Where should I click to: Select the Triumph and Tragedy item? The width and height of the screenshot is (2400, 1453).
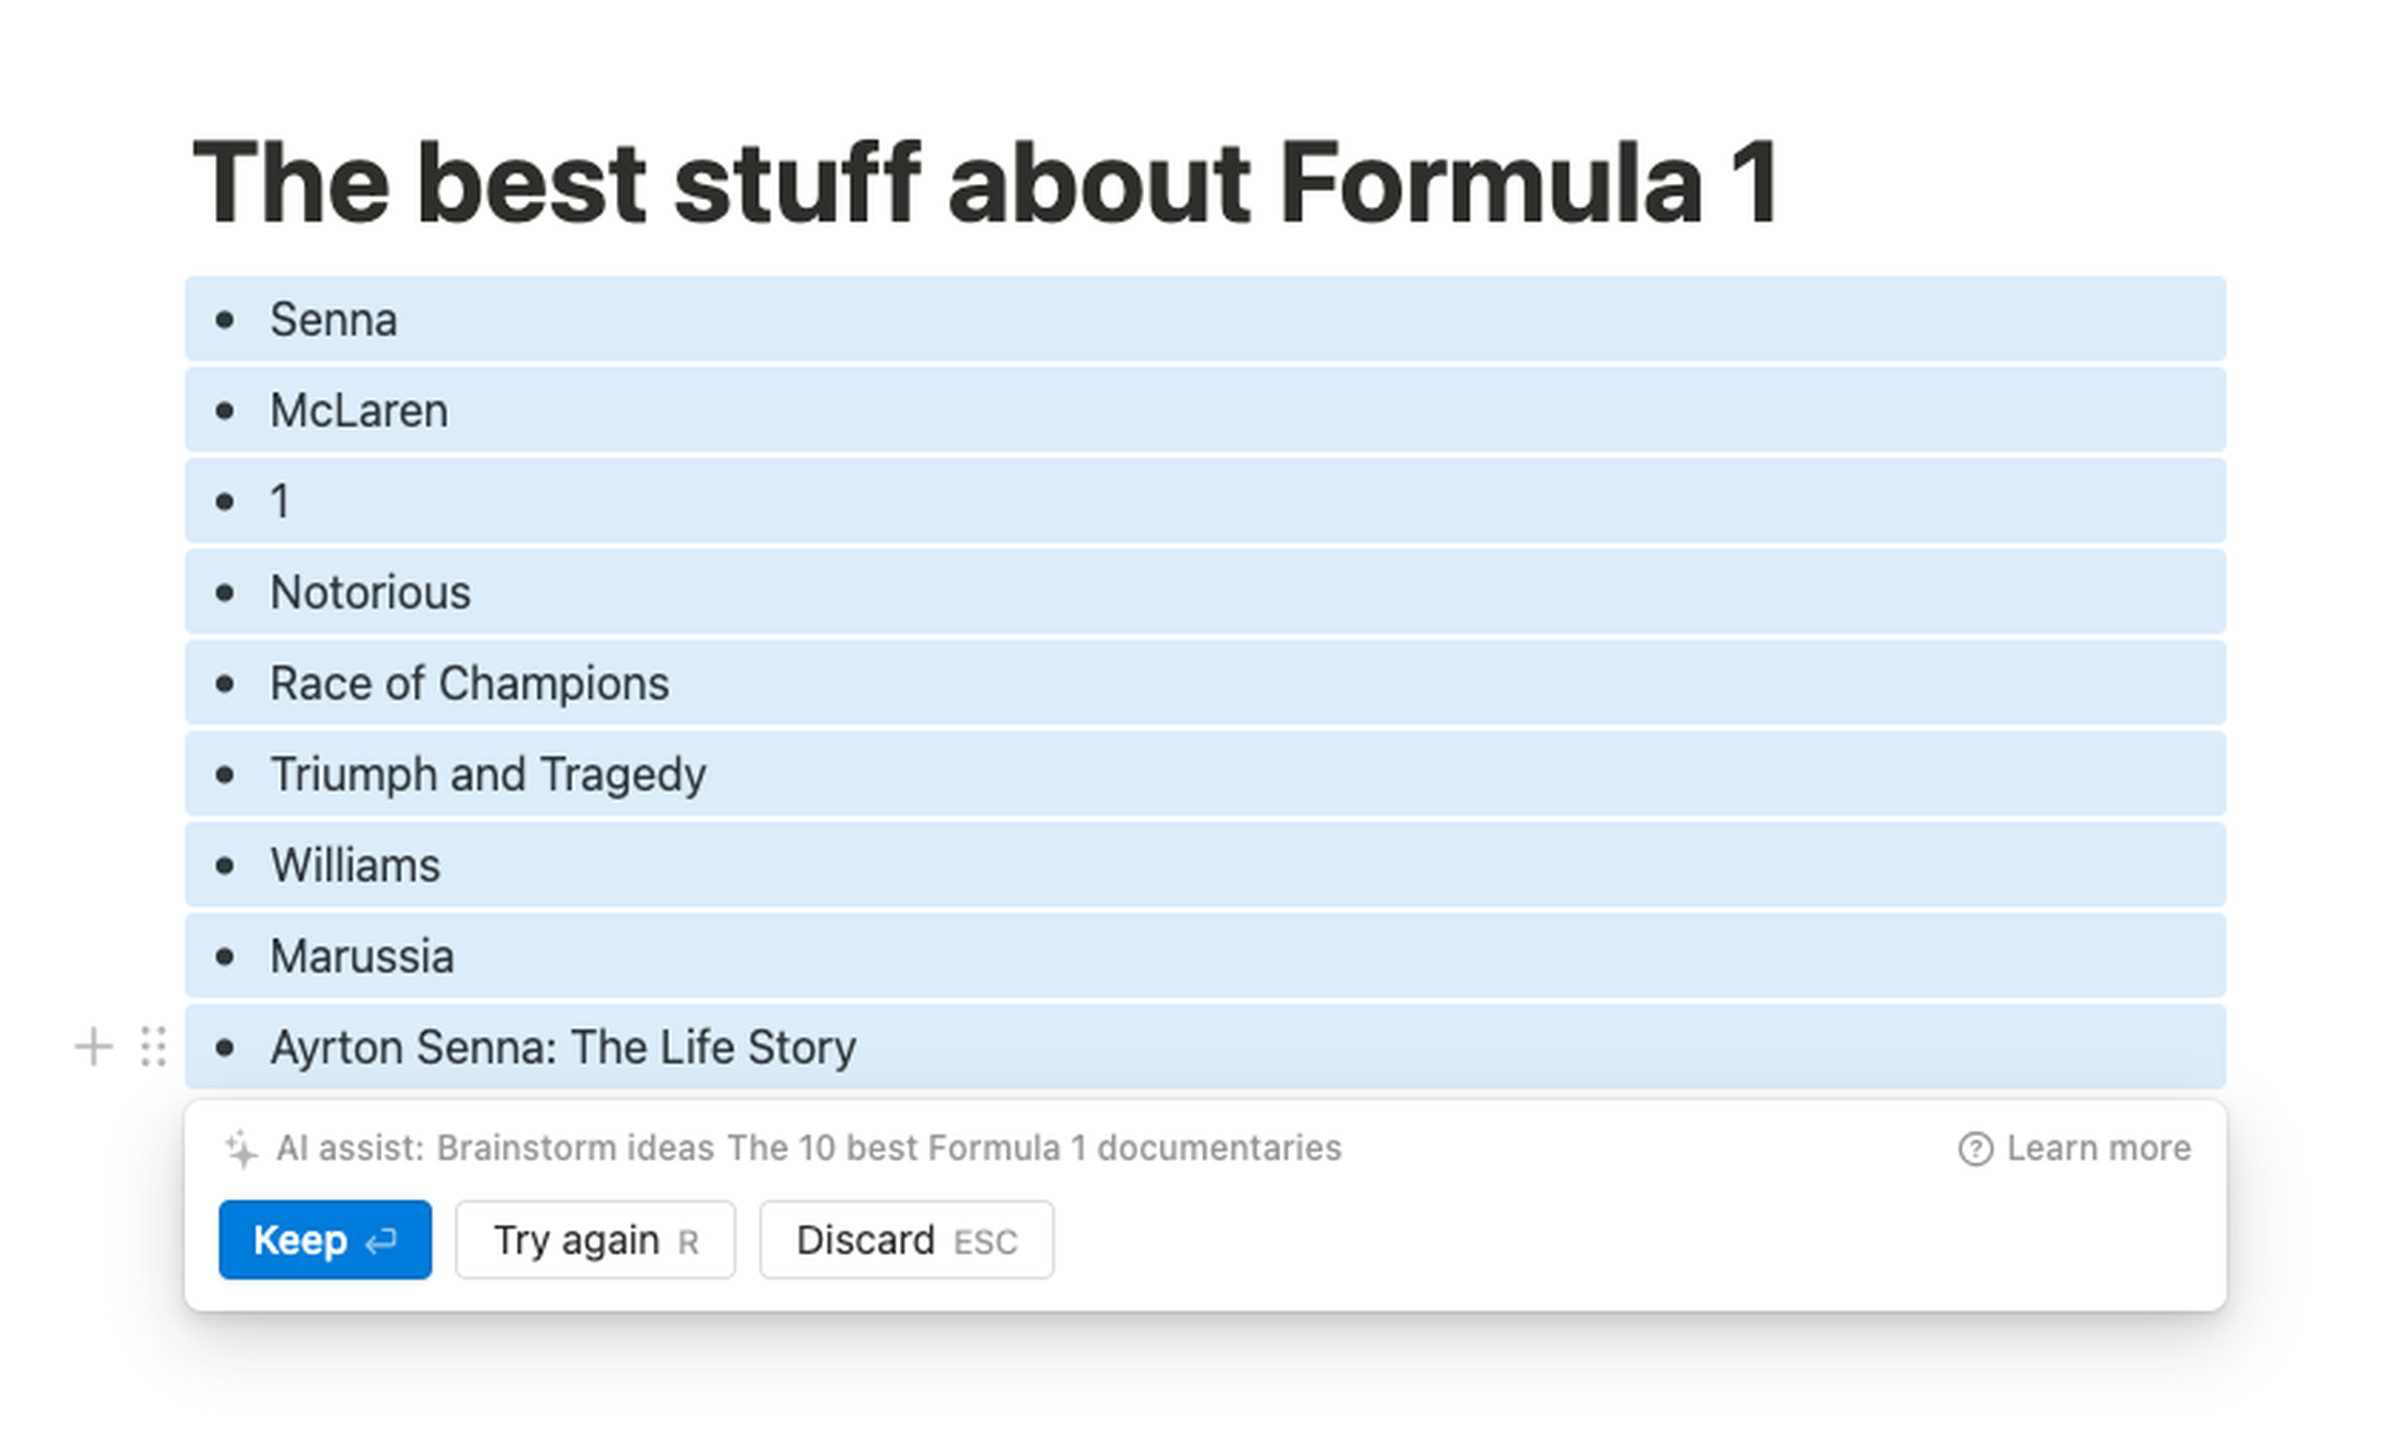coord(488,775)
